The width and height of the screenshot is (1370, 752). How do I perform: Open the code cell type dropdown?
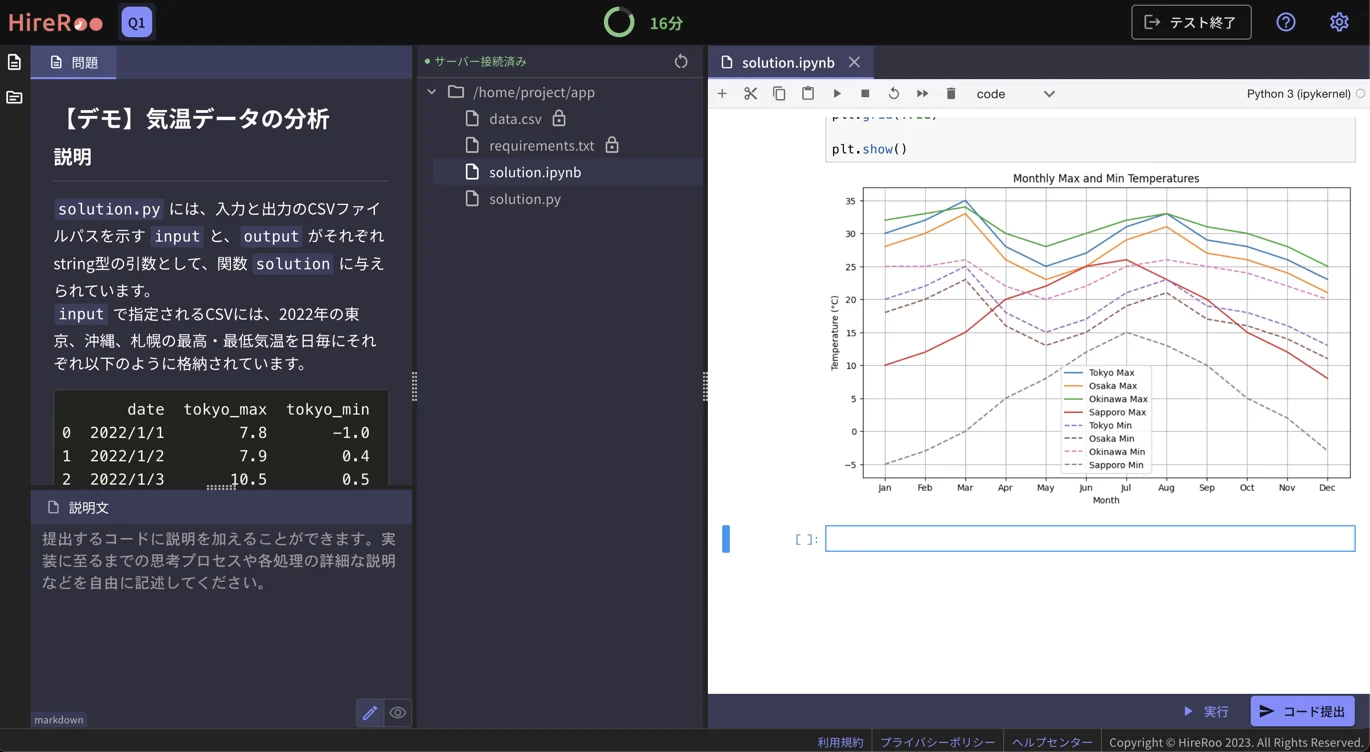(1015, 94)
